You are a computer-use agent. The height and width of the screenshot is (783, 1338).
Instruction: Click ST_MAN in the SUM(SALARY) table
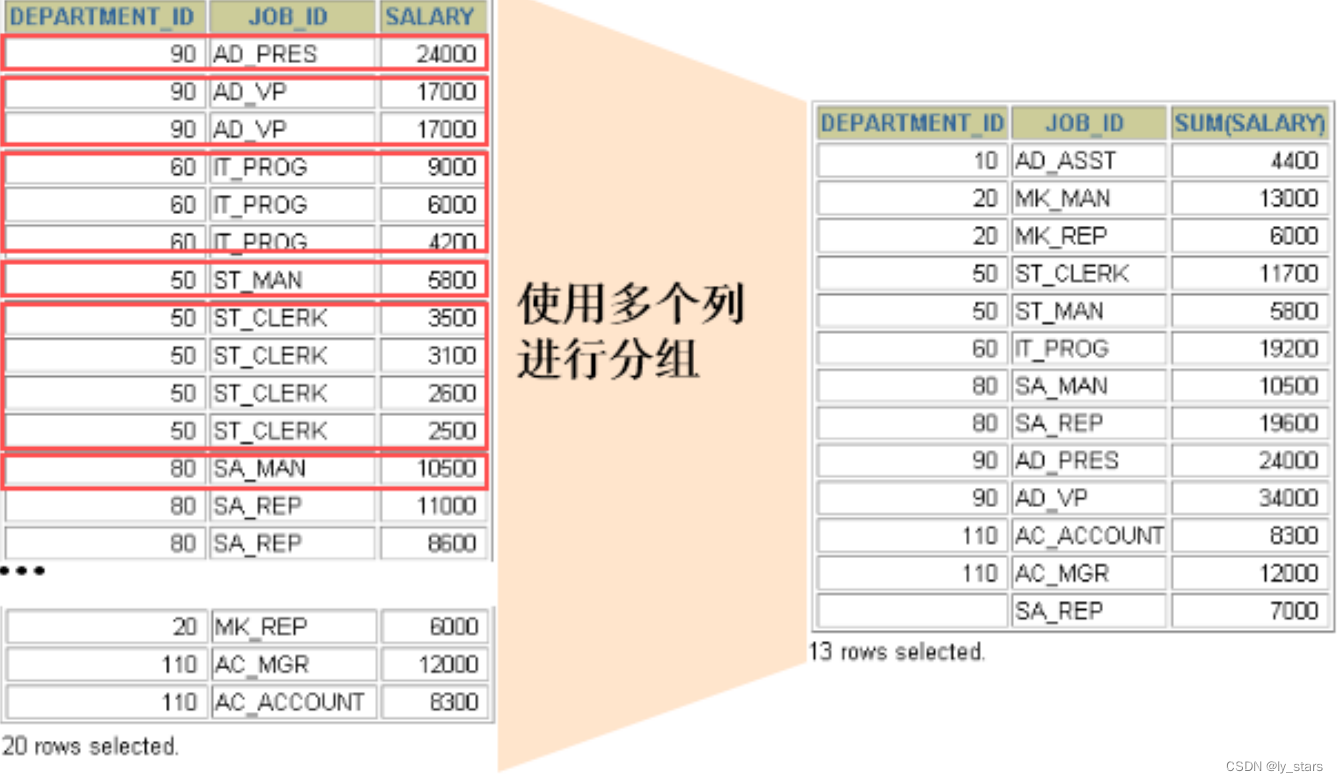(1088, 311)
